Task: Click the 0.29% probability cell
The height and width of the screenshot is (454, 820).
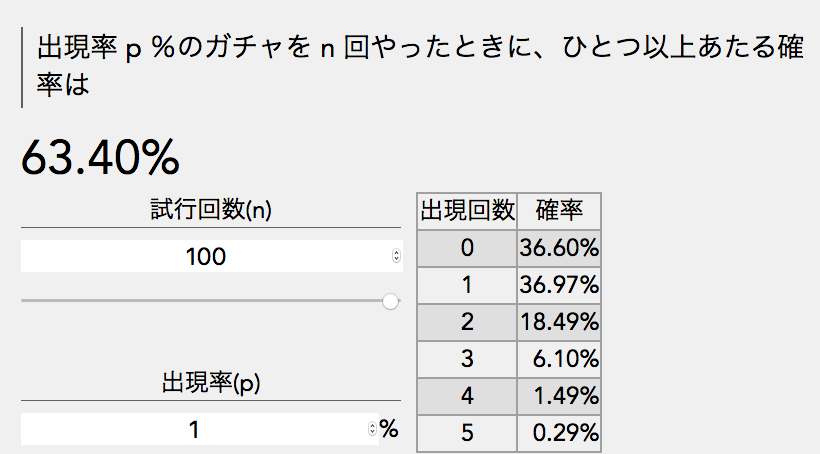Action: pyautogui.click(x=559, y=434)
